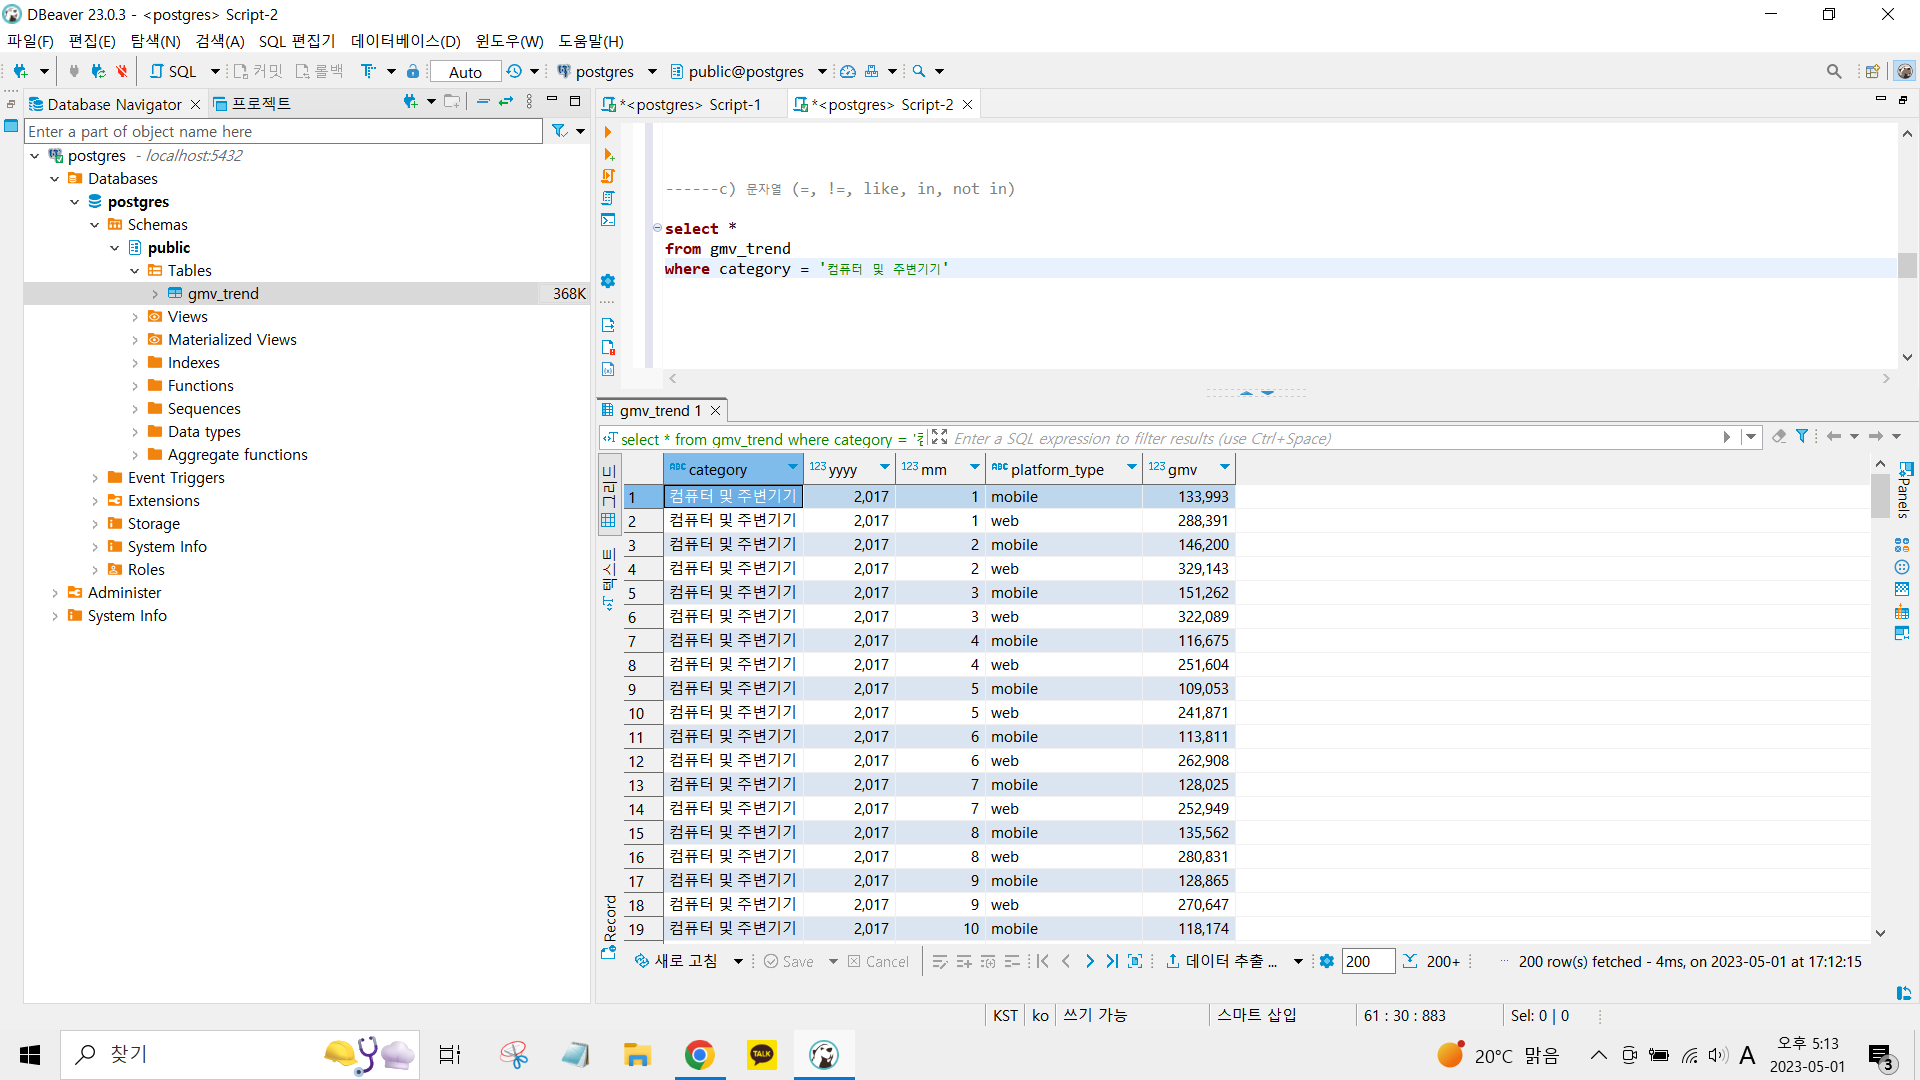
Task: Click the navigator object name filter field
Action: pos(283,131)
